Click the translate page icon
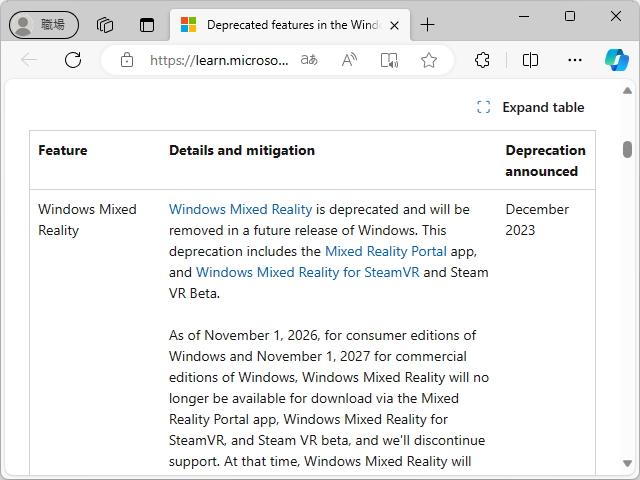This screenshot has width=640, height=480. [310, 60]
